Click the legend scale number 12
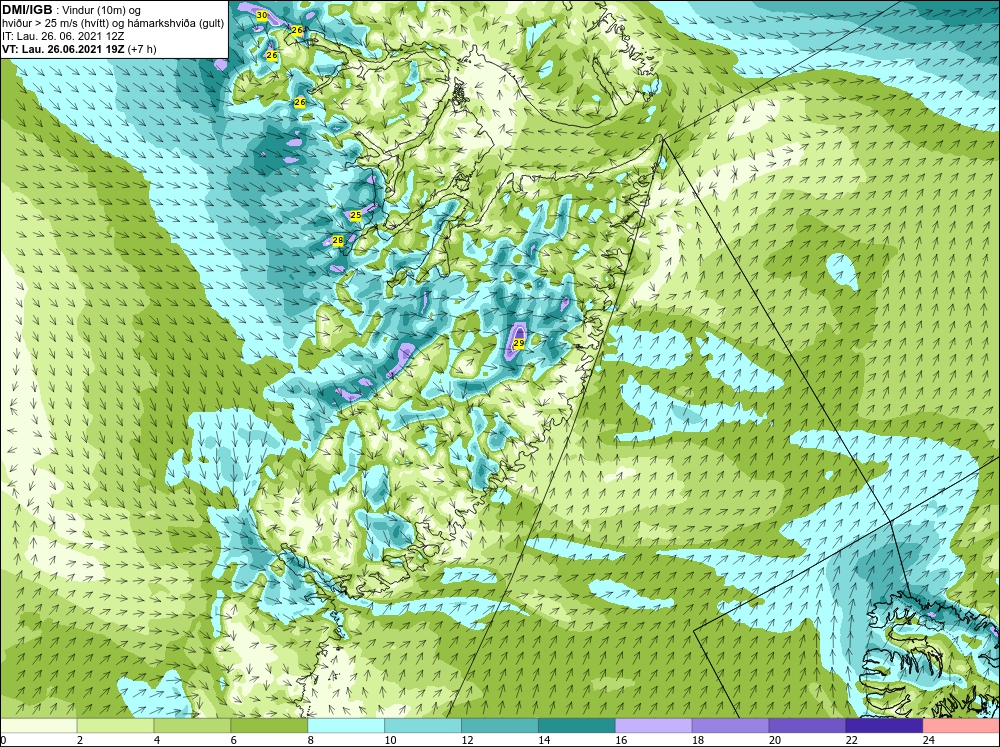Screen dimensions: 1000x747 [x=467, y=740]
